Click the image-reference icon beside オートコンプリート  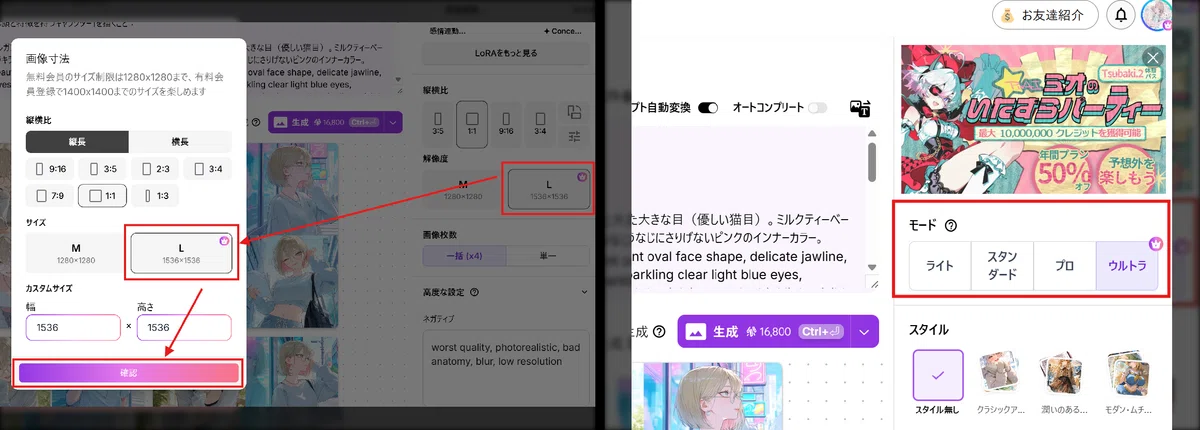[860, 108]
